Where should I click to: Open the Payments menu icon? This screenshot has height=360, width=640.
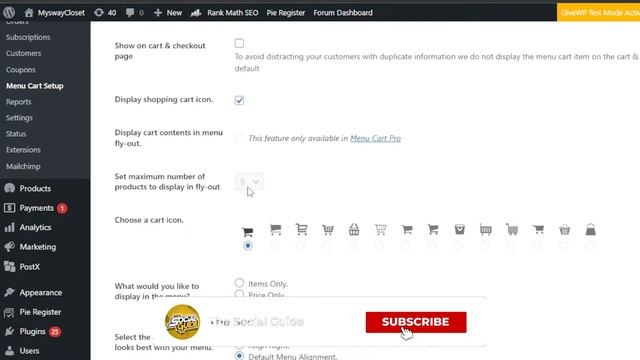pos(9,208)
